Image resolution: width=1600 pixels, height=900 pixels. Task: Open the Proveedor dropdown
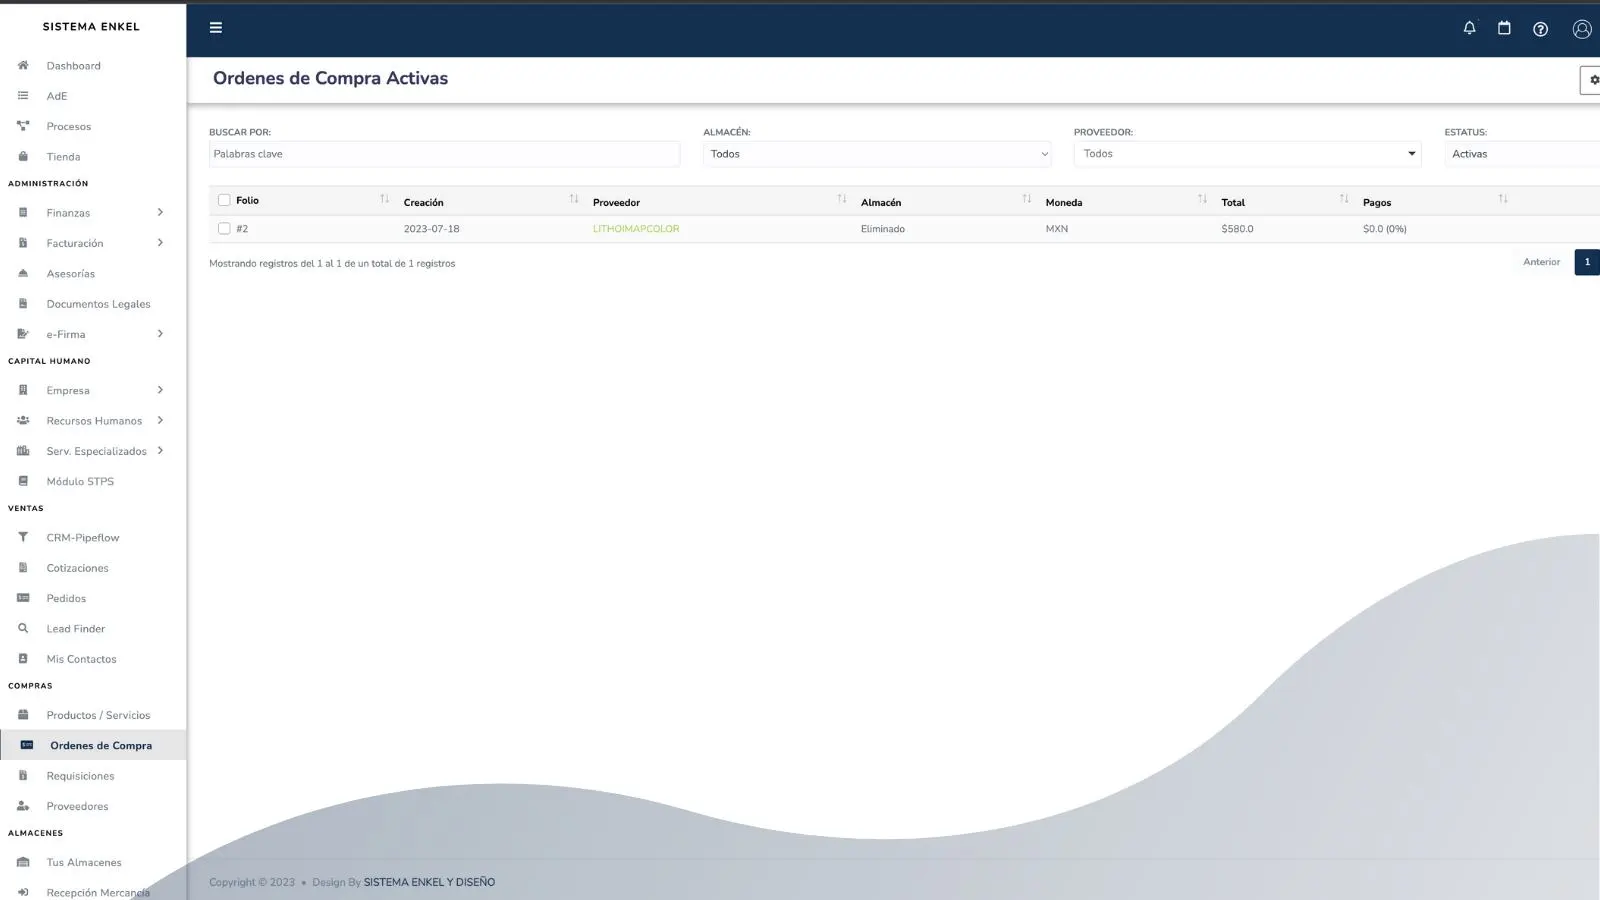tap(1247, 154)
